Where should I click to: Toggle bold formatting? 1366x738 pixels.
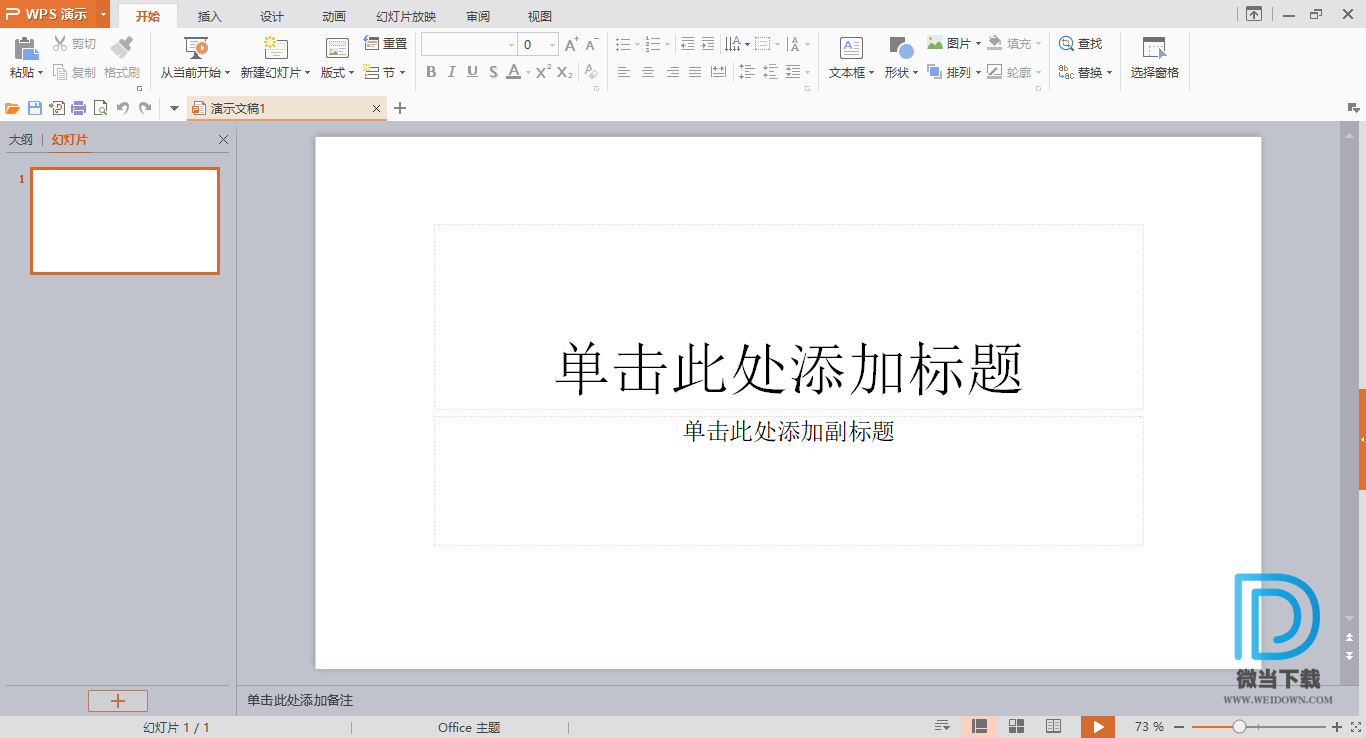(x=431, y=72)
